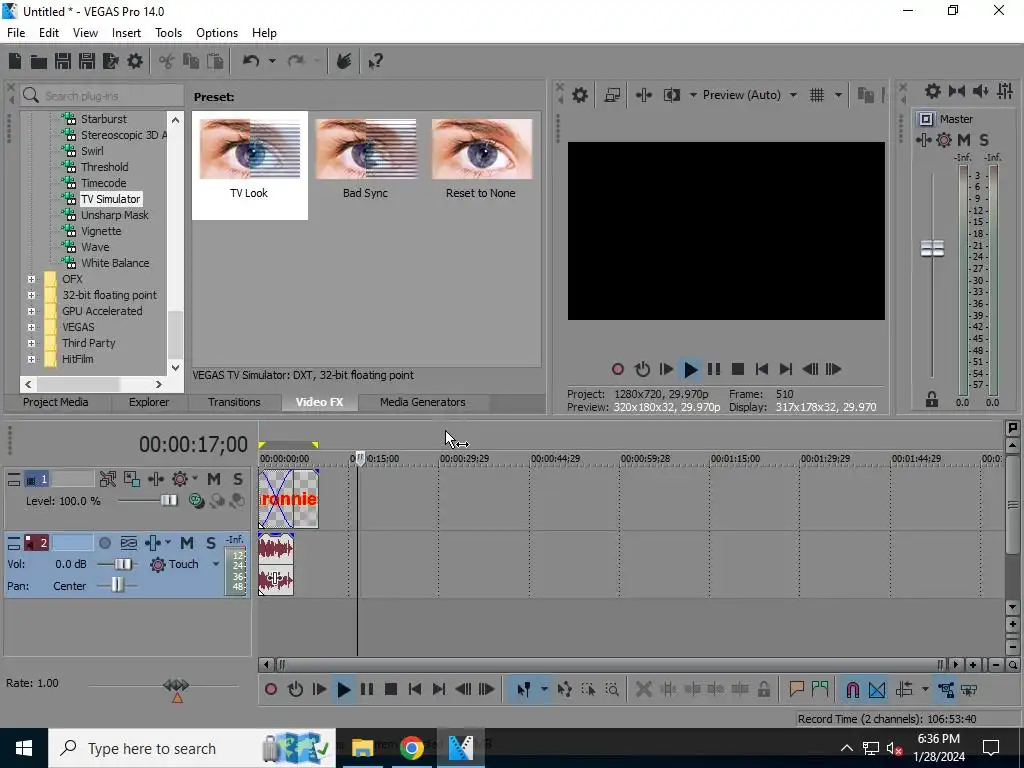Mute video track 1
The image size is (1024, 768).
tap(214, 479)
